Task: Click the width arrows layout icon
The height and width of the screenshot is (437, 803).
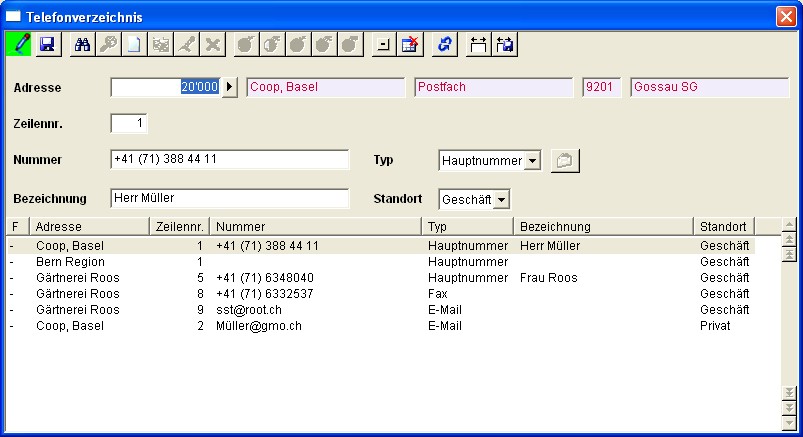Action: click(x=478, y=44)
